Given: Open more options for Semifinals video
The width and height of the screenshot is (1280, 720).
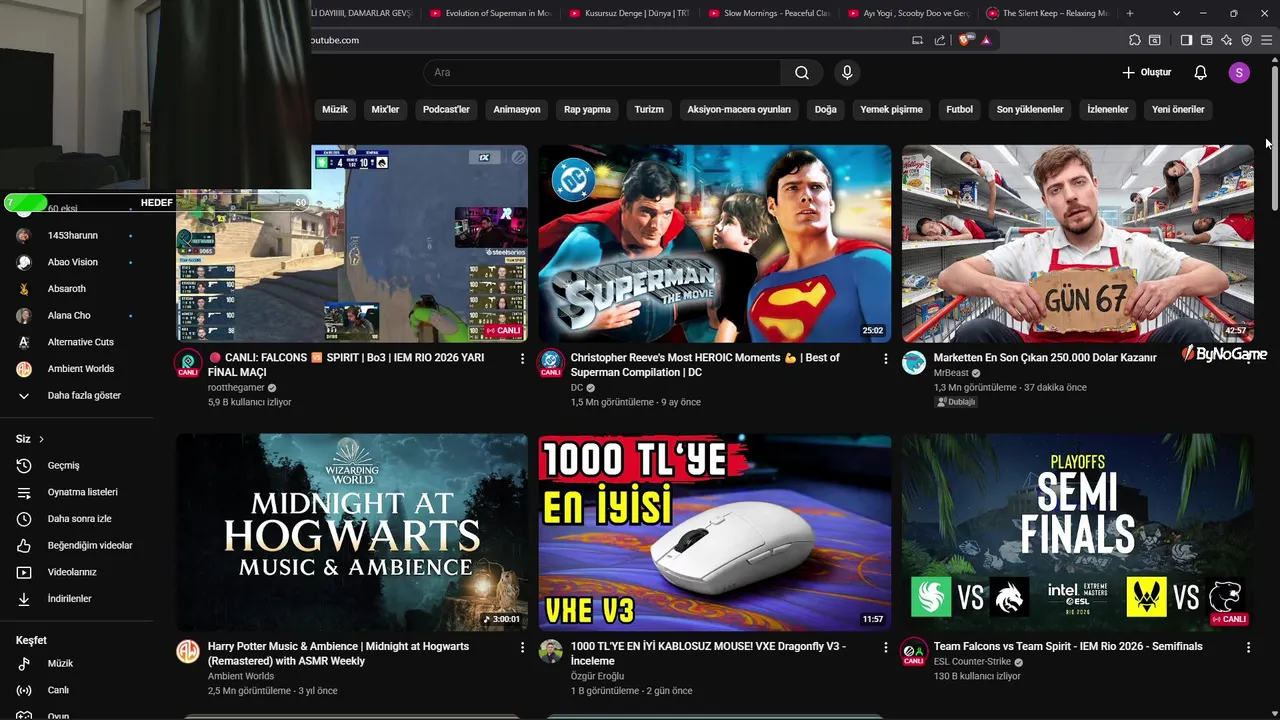Looking at the screenshot, I should point(1248,647).
